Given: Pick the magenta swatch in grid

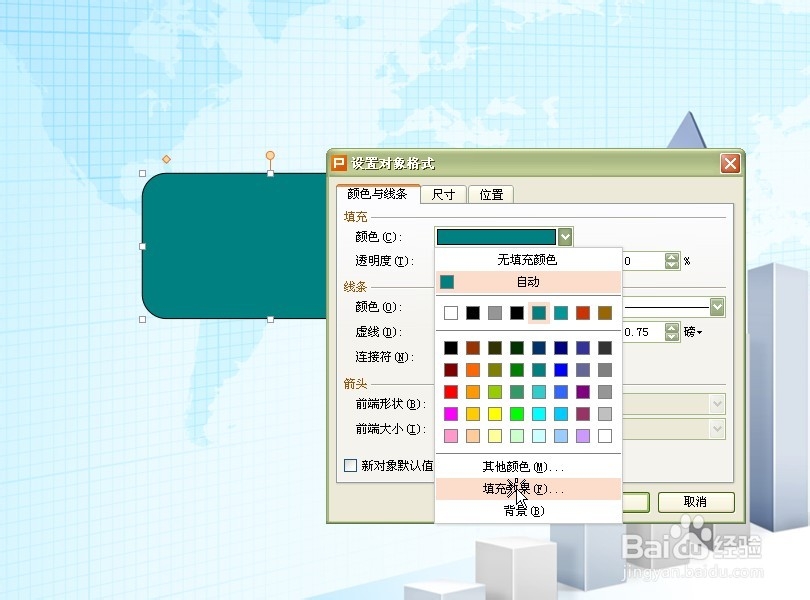Looking at the screenshot, I should 451,413.
